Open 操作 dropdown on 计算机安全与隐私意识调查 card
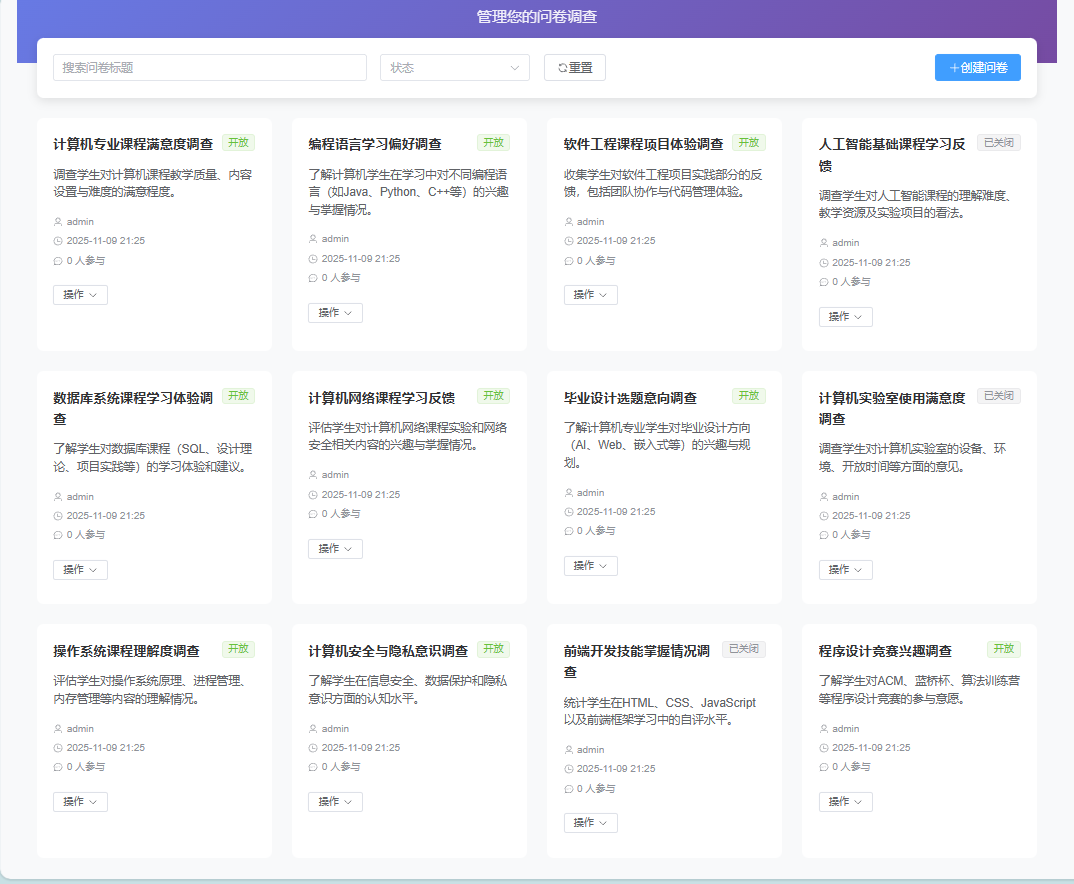Viewport: 1074px width, 884px height. 335,802
